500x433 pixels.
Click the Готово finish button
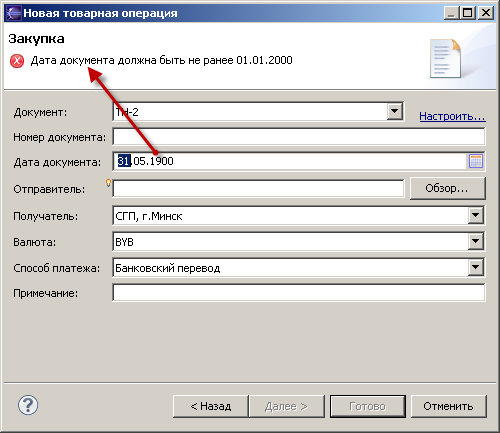368,406
